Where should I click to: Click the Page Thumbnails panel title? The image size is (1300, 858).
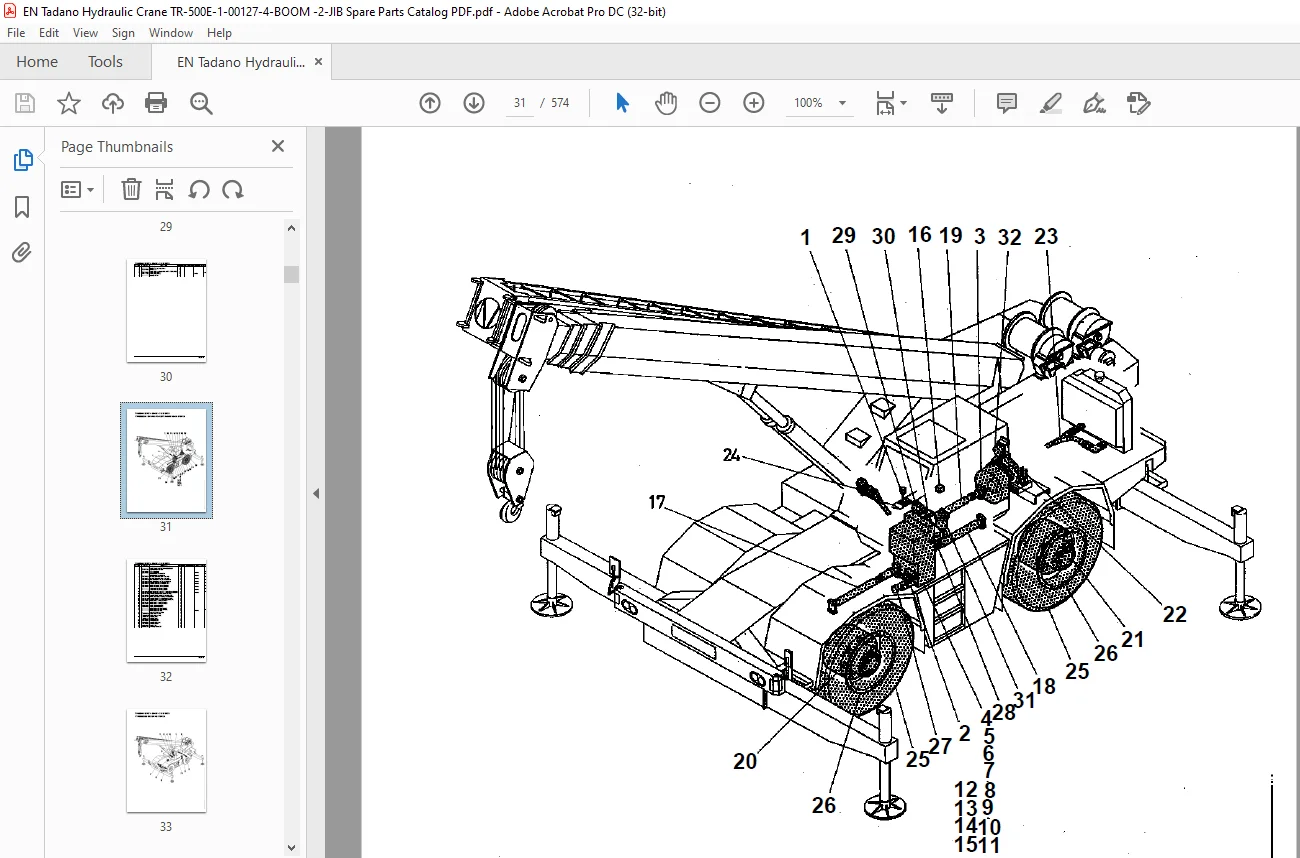[117, 146]
